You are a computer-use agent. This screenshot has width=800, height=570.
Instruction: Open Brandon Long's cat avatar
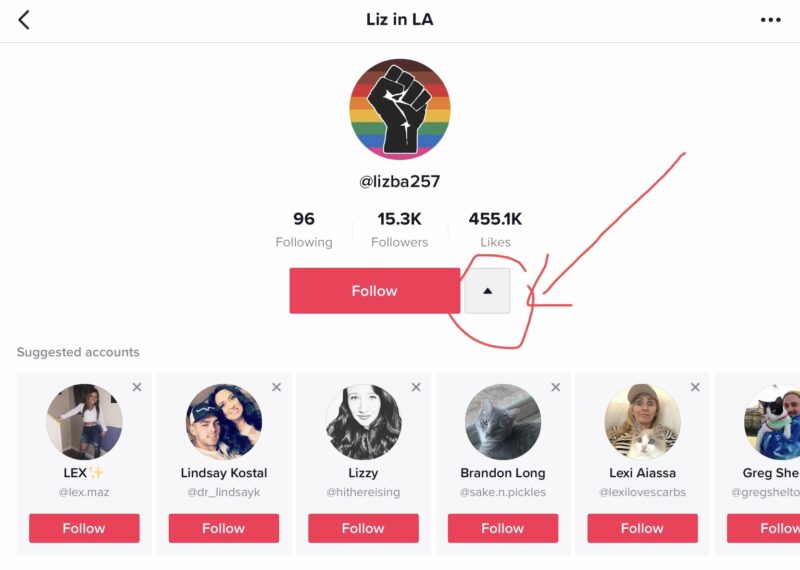(x=503, y=422)
